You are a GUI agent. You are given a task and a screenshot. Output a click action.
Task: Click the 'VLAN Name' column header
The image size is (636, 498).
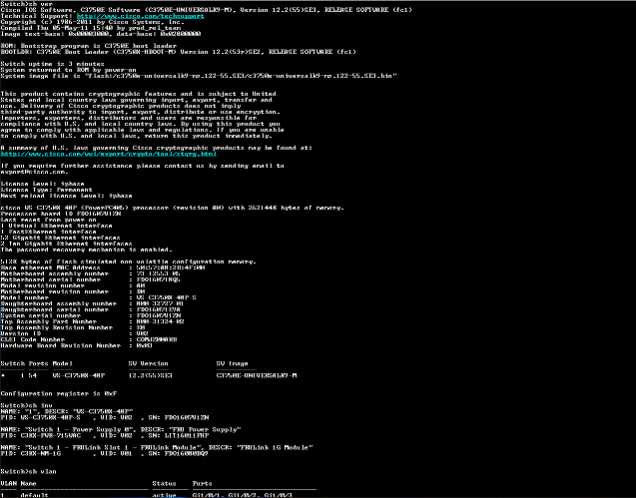click(18, 484)
